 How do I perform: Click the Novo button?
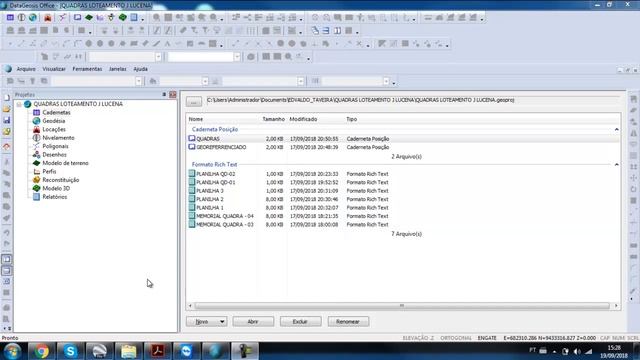coord(202,322)
